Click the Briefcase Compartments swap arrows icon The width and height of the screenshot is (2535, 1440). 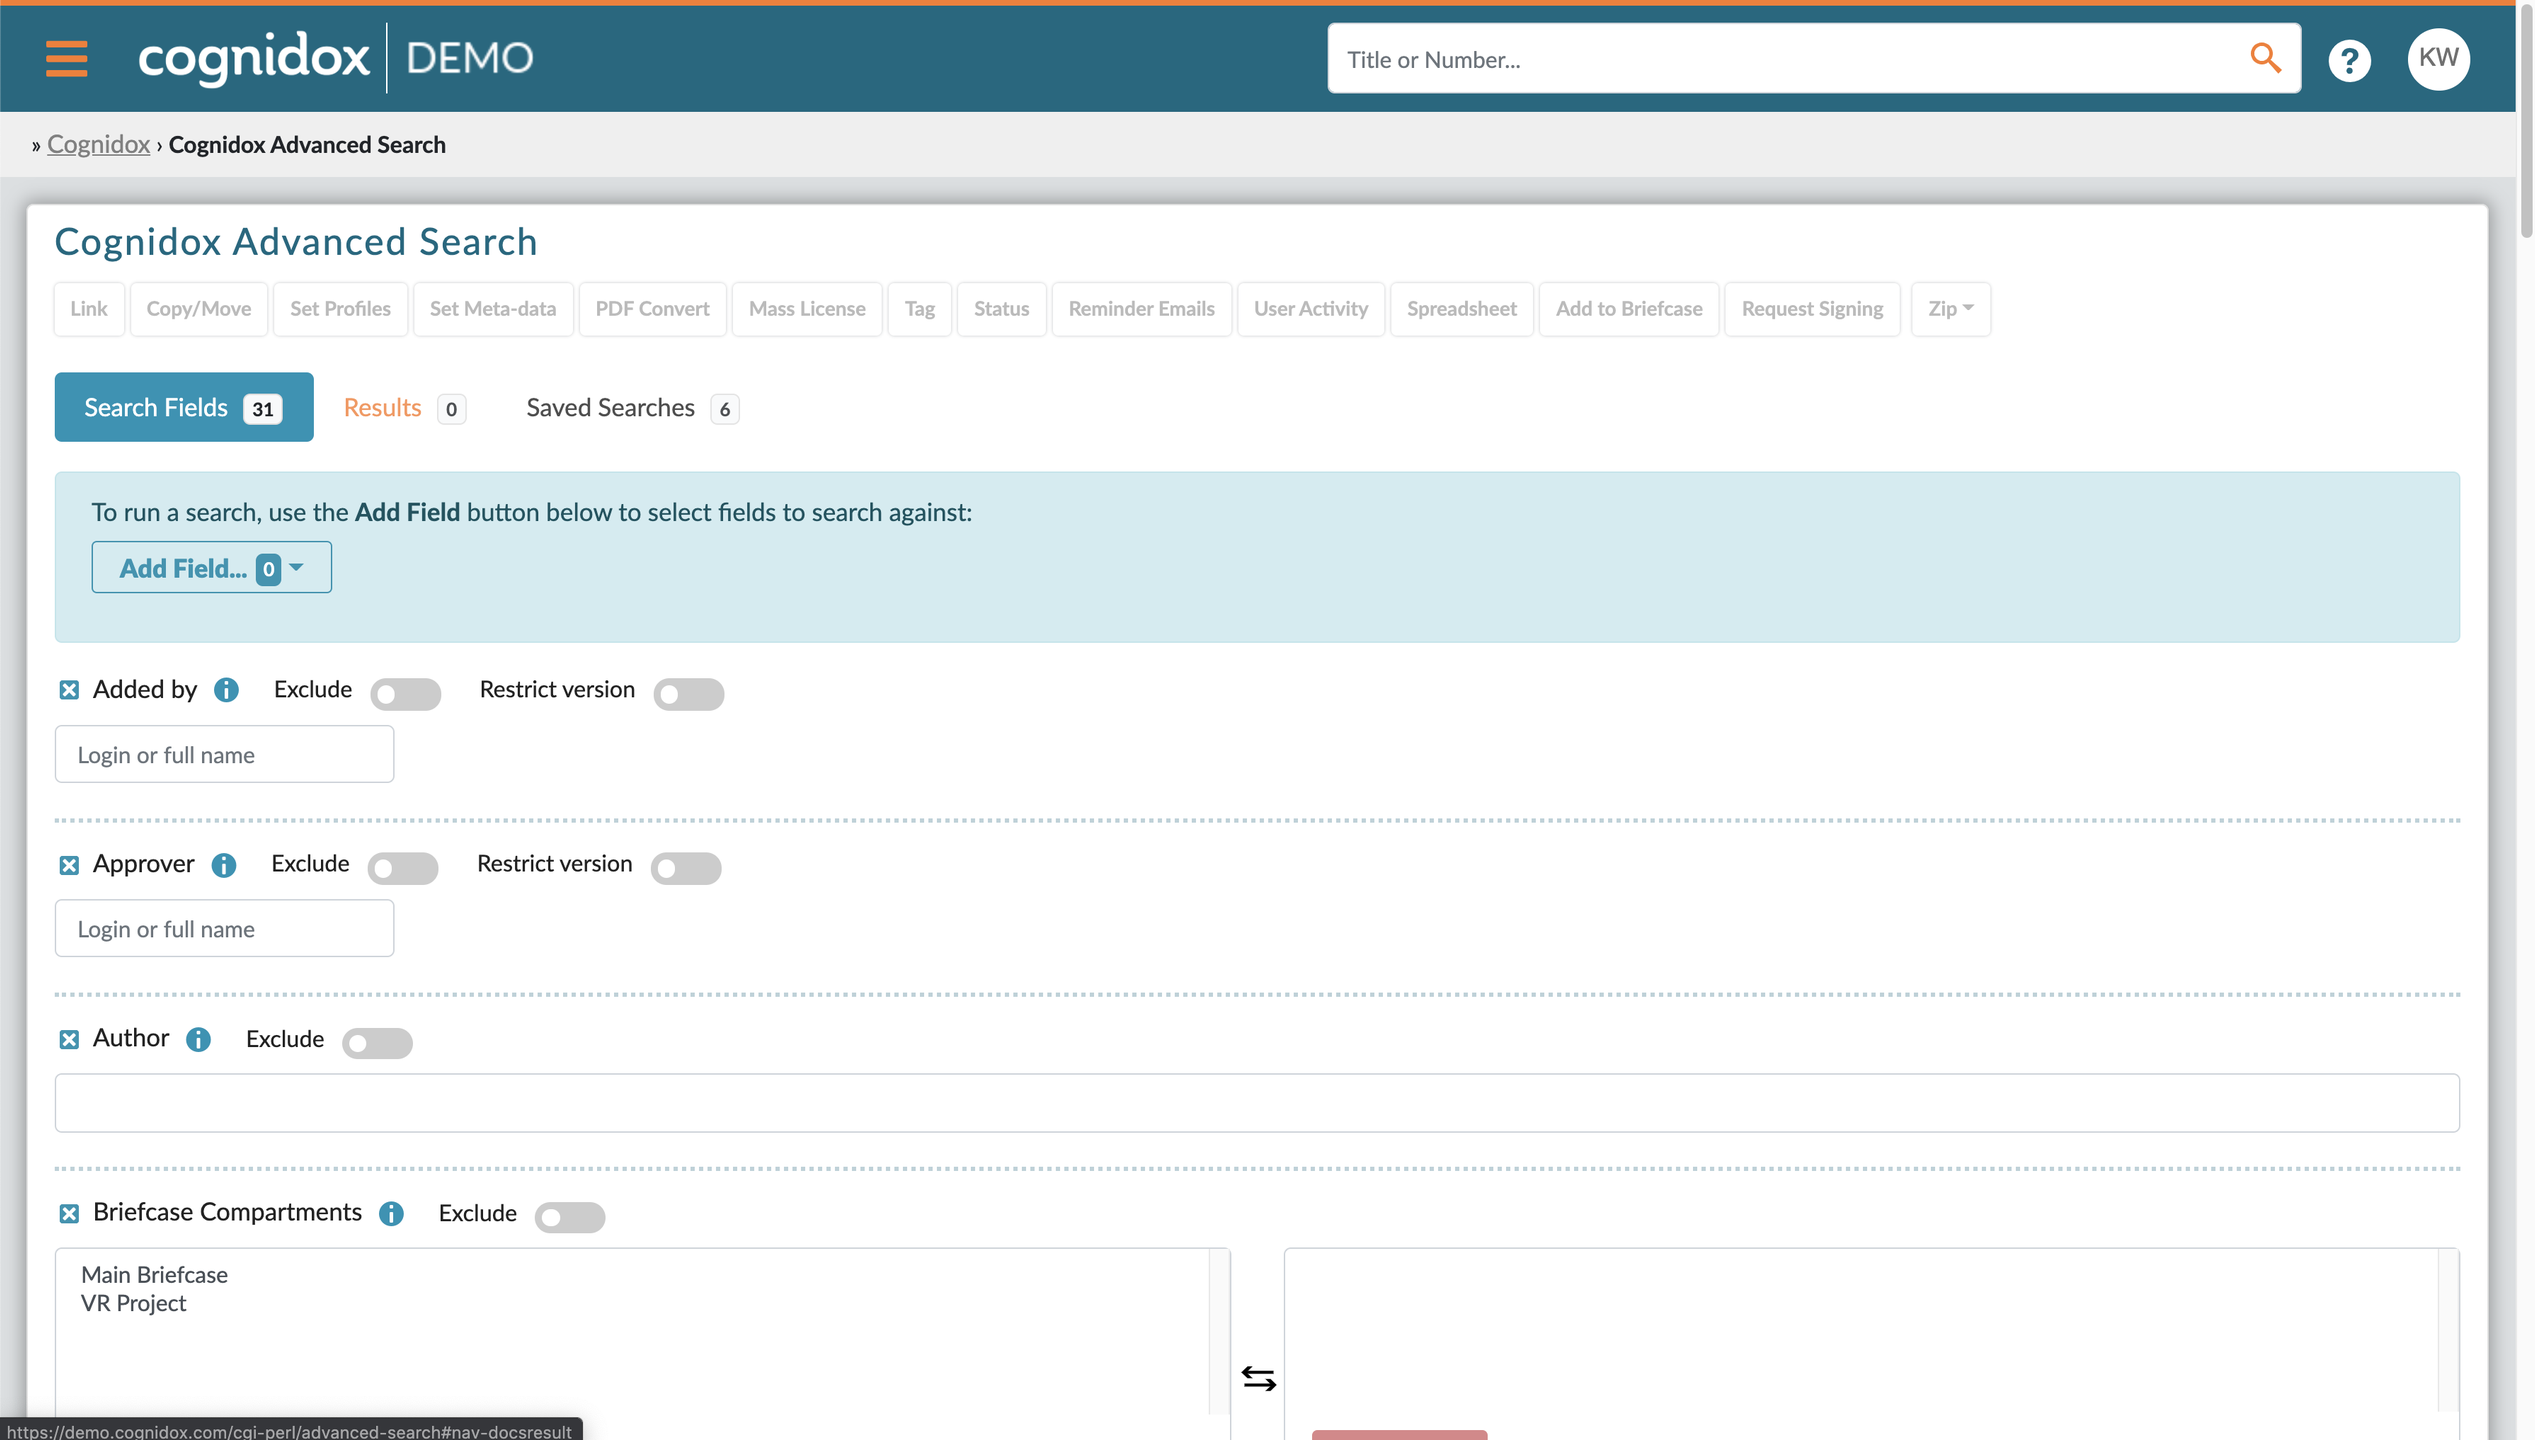[1258, 1378]
